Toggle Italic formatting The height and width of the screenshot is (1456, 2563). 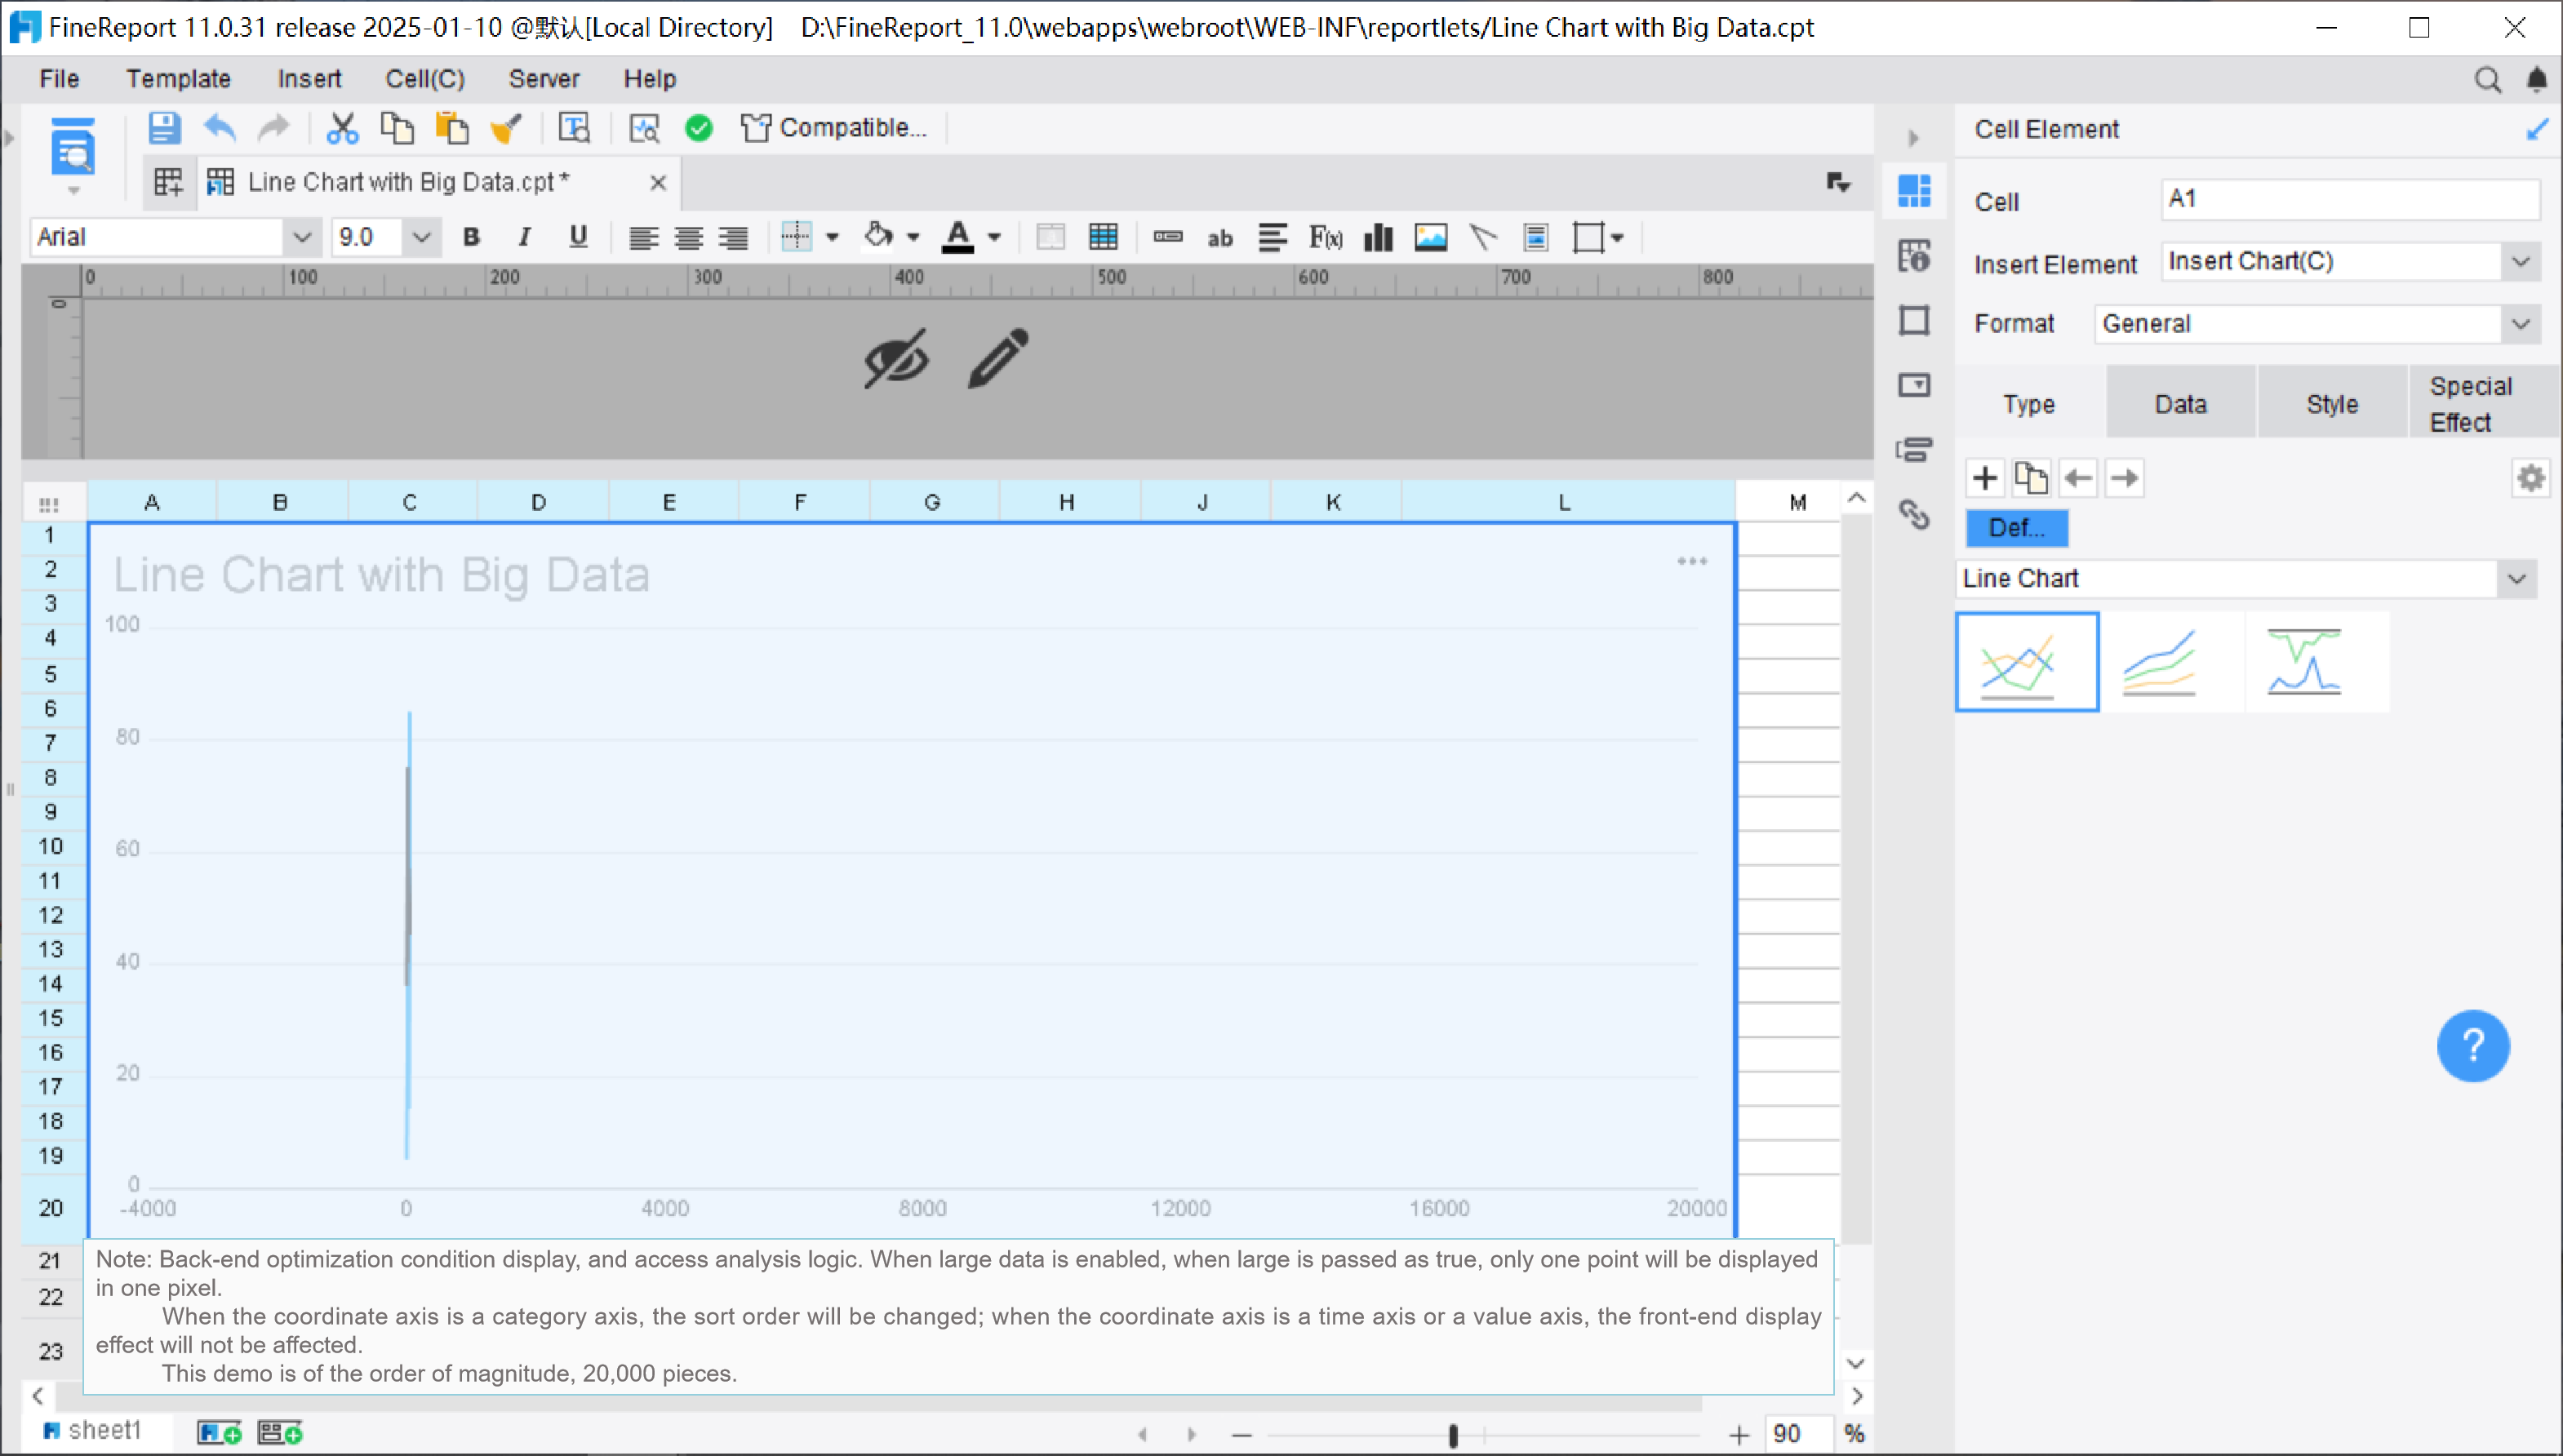(524, 237)
